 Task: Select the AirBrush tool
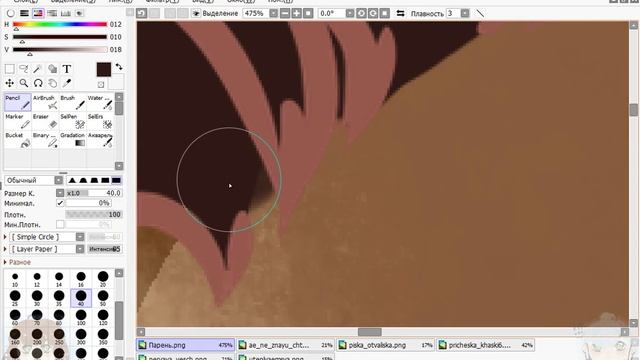click(45, 102)
